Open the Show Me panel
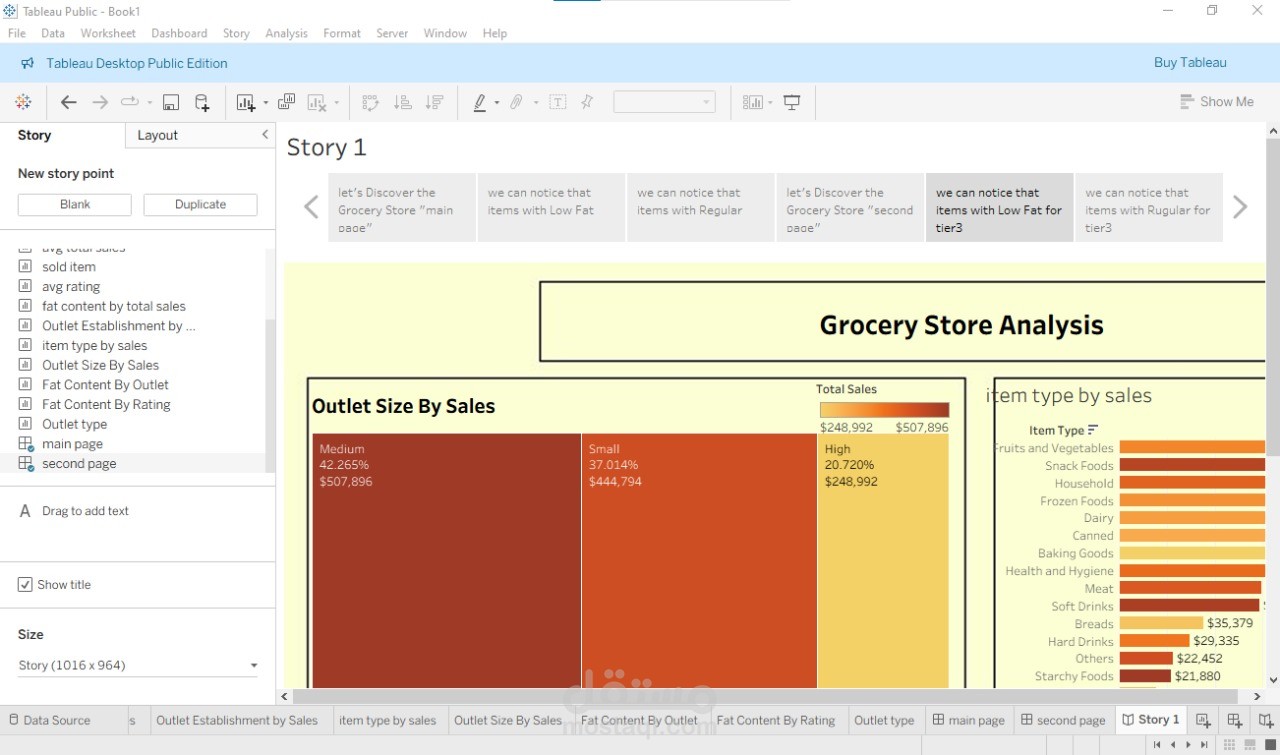Image resolution: width=1280 pixels, height=755 pixels. [1216, 101]
